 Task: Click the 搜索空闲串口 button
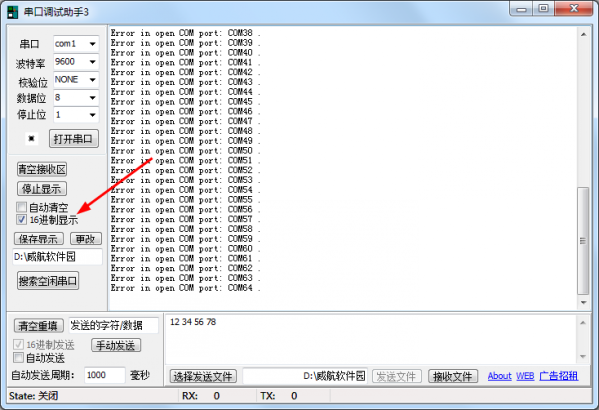click(48, 281)
